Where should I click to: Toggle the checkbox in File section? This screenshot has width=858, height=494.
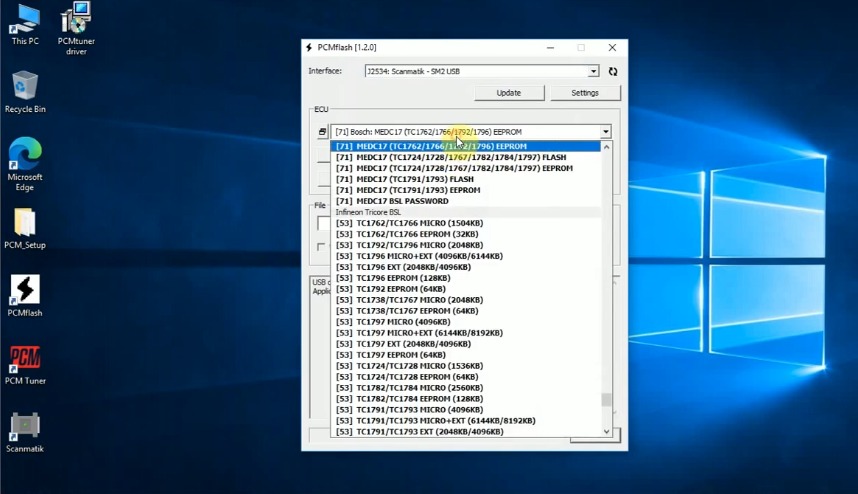pos(321,247)
